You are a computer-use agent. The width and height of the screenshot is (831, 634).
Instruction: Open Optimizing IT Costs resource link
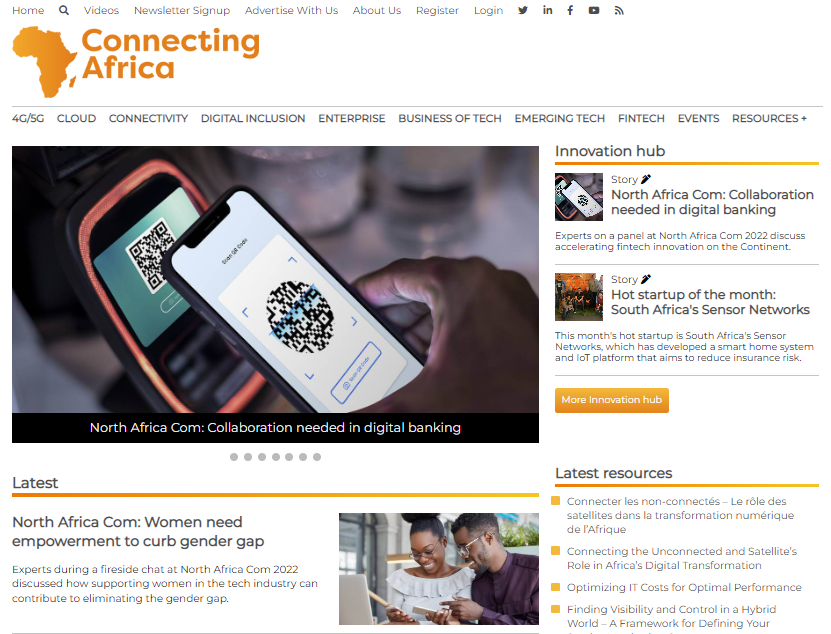[x=684, y=587]
